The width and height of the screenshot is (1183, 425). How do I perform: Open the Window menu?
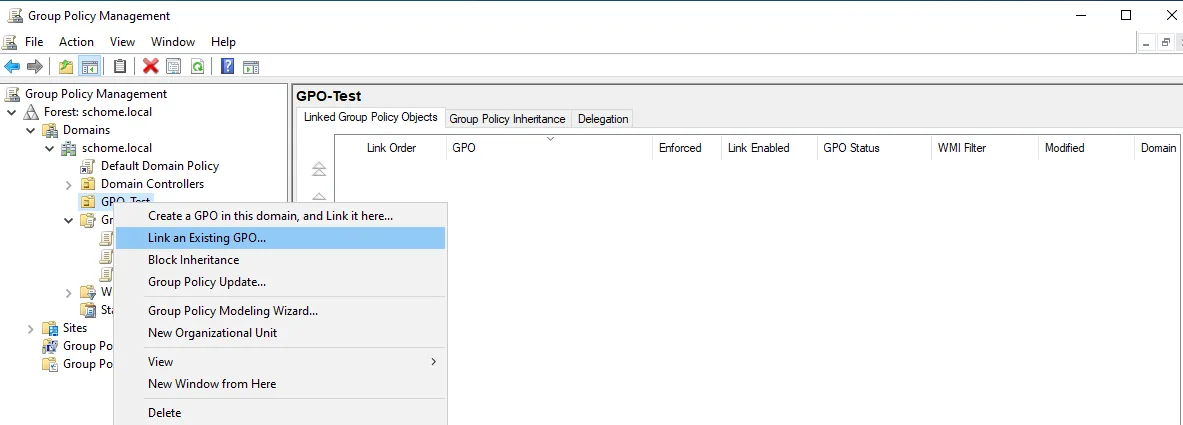pyautogui.click(x=173, y=42)
